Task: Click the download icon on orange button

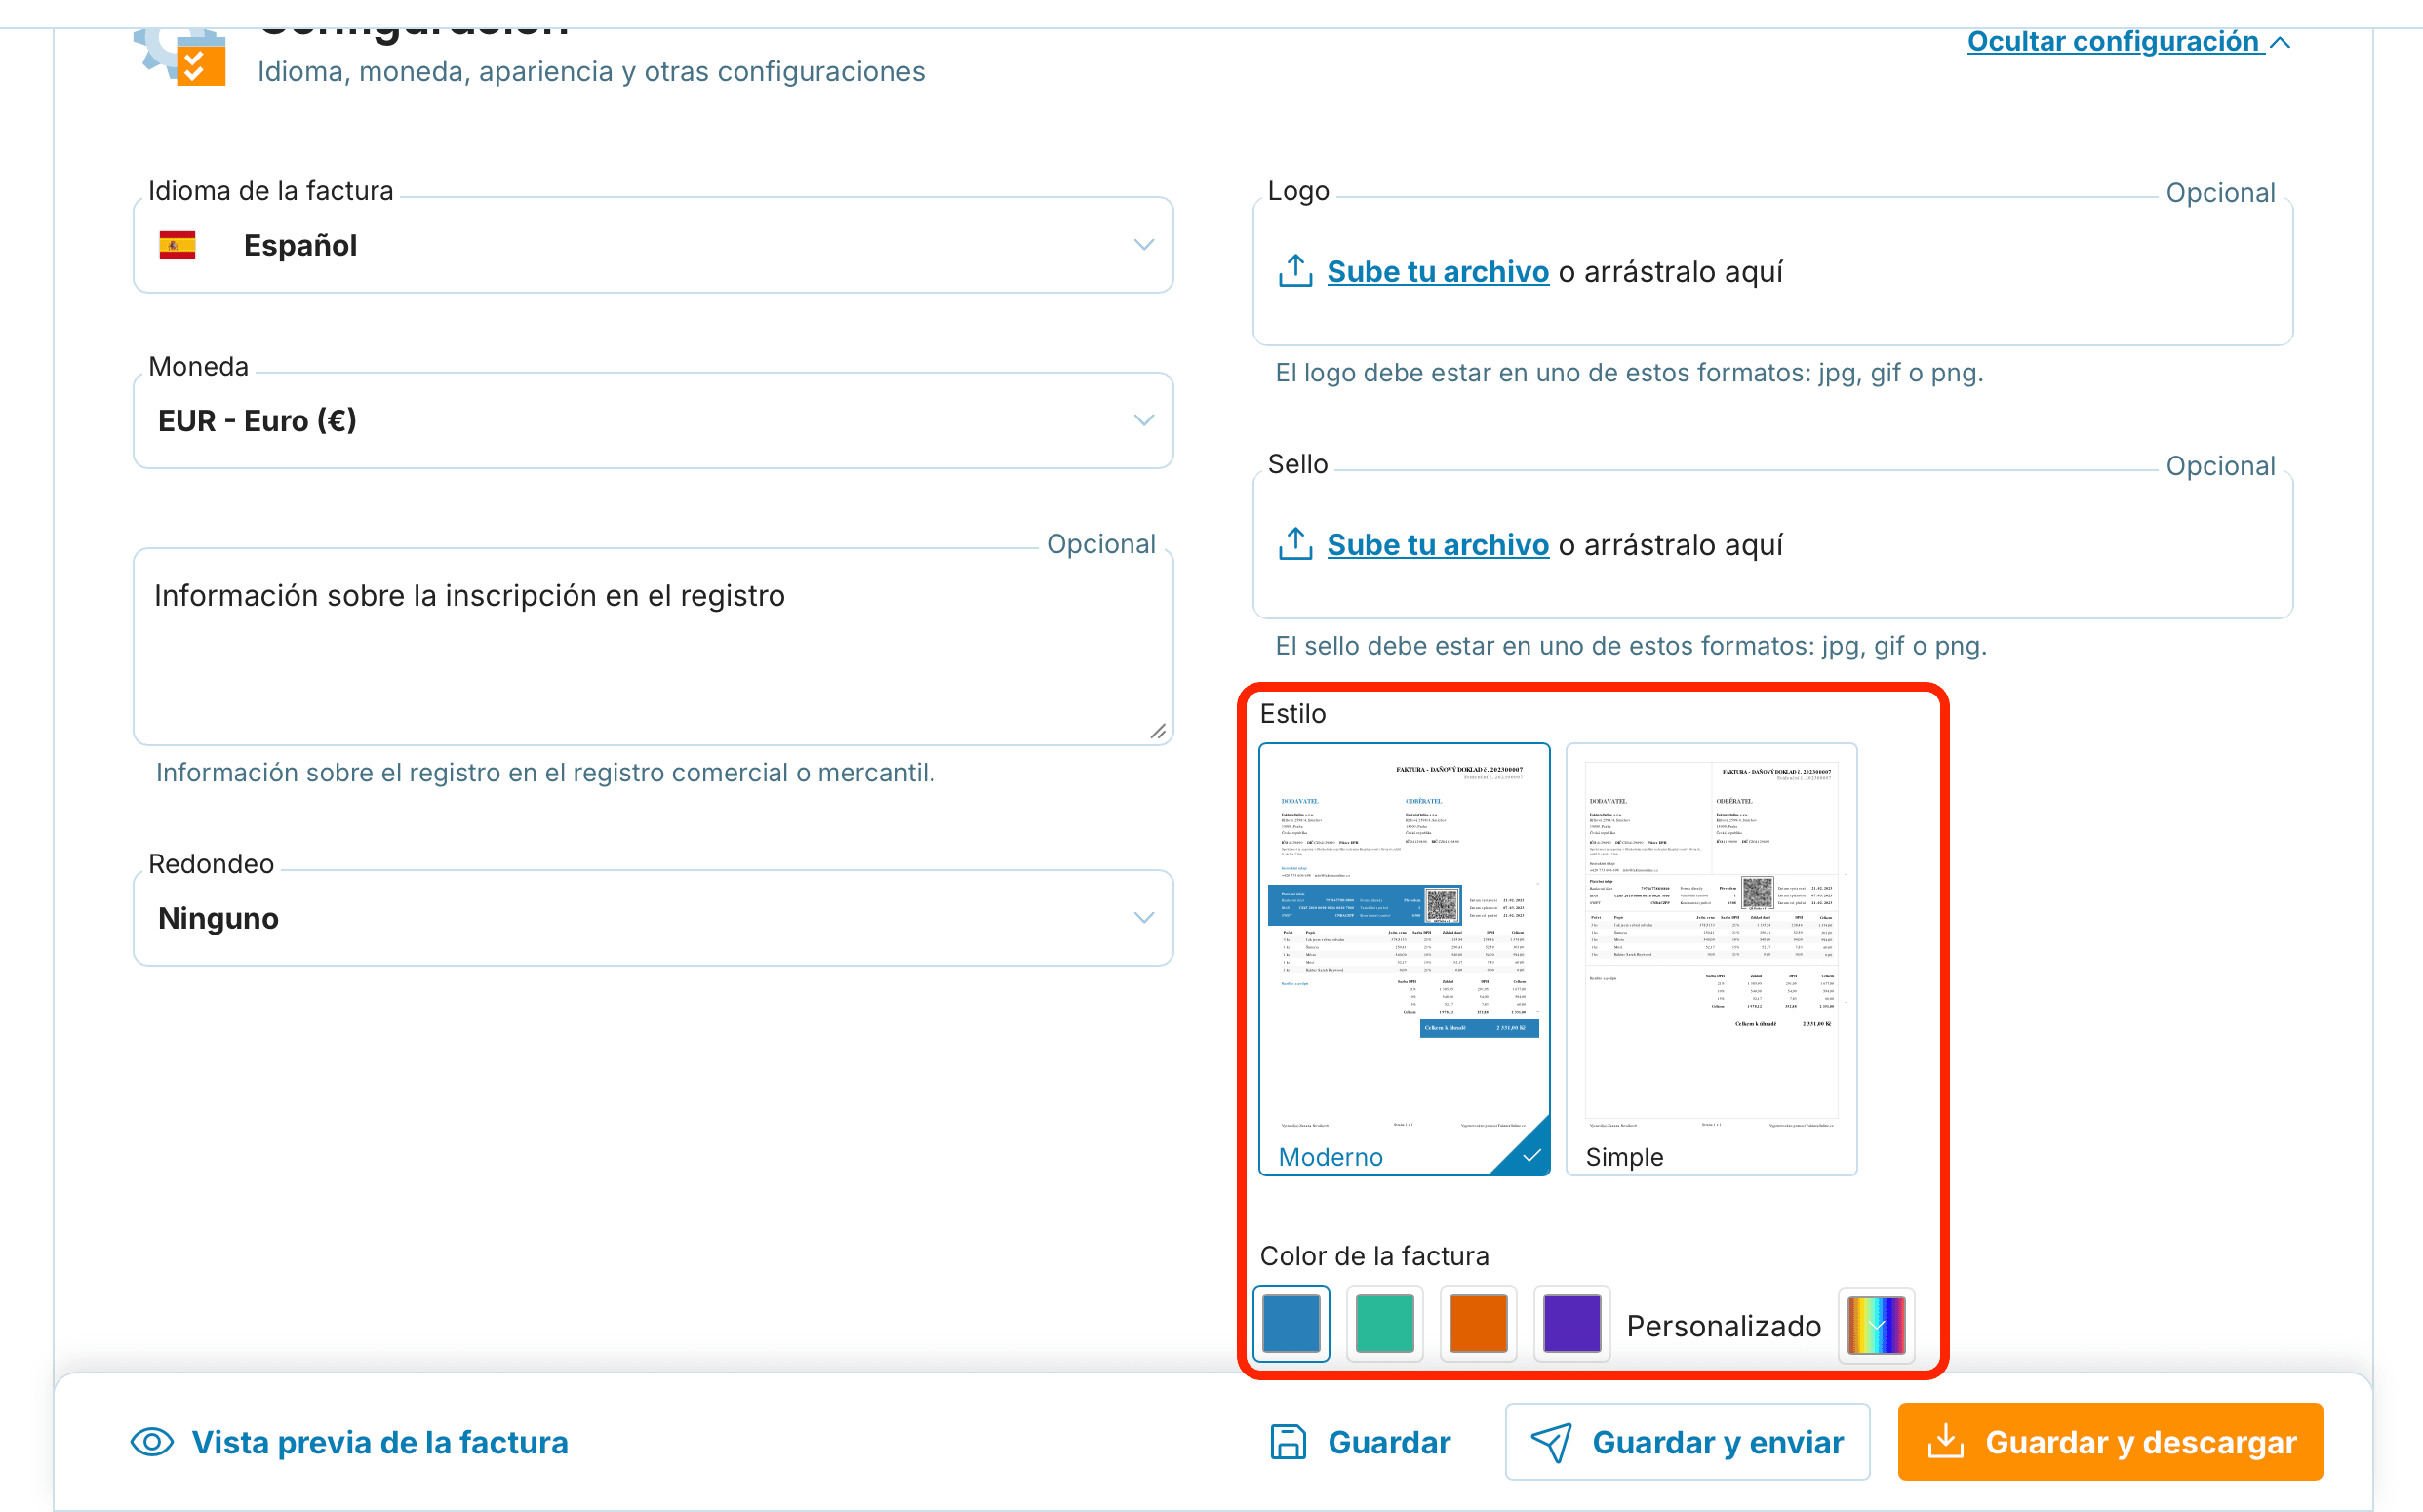Action: pyautogui.click(x=1945, y=1441)
